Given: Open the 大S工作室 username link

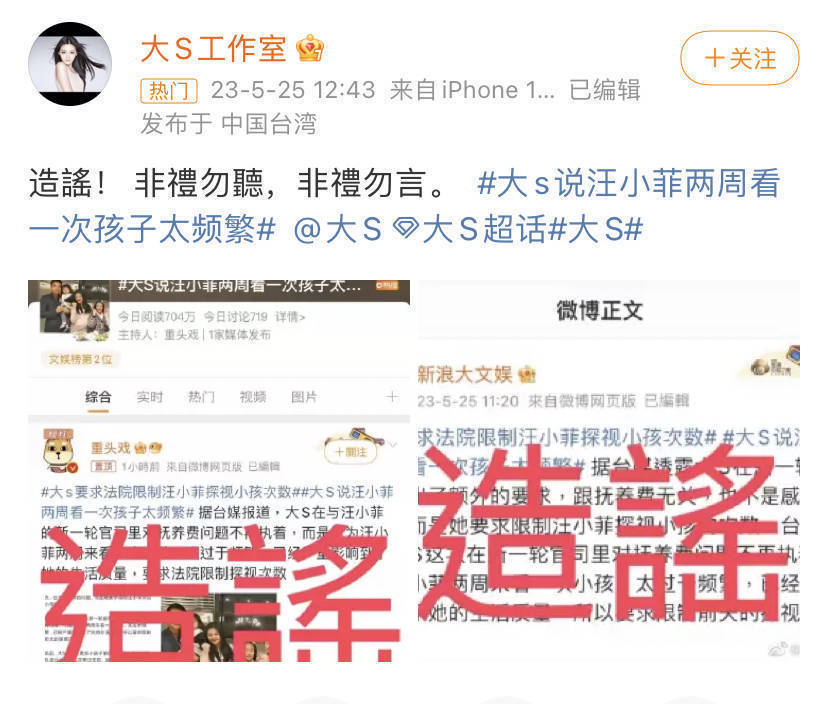Looking at the screenshot, I should point(213,49).
